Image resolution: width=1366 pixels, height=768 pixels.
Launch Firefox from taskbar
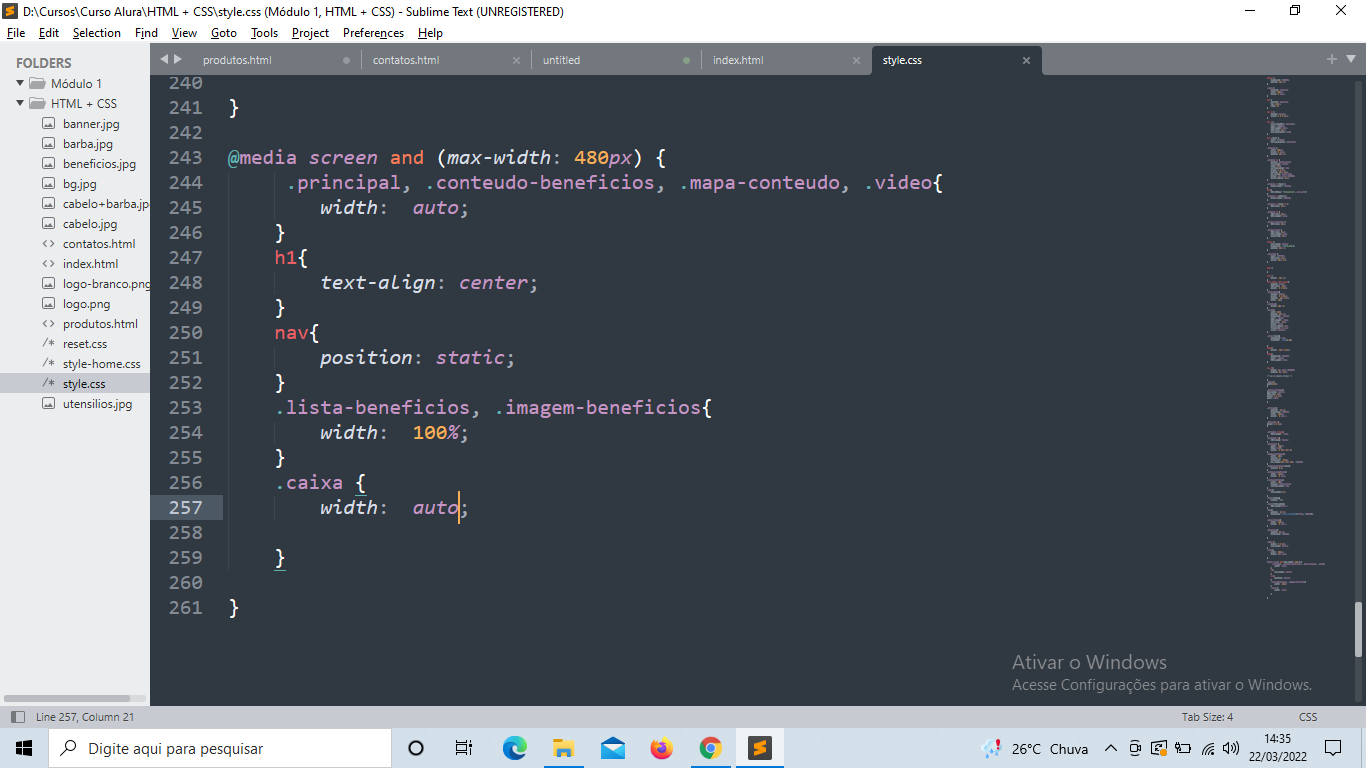click(661, 748)
